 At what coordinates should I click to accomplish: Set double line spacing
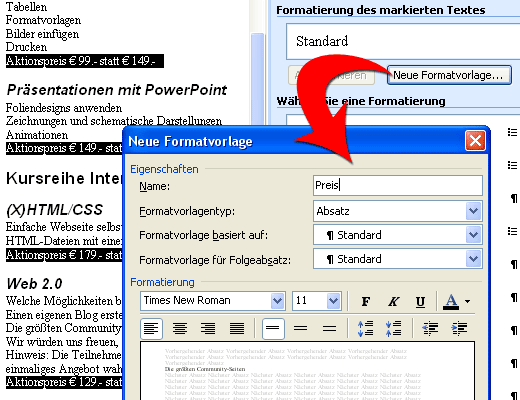(x=329, y=329)
